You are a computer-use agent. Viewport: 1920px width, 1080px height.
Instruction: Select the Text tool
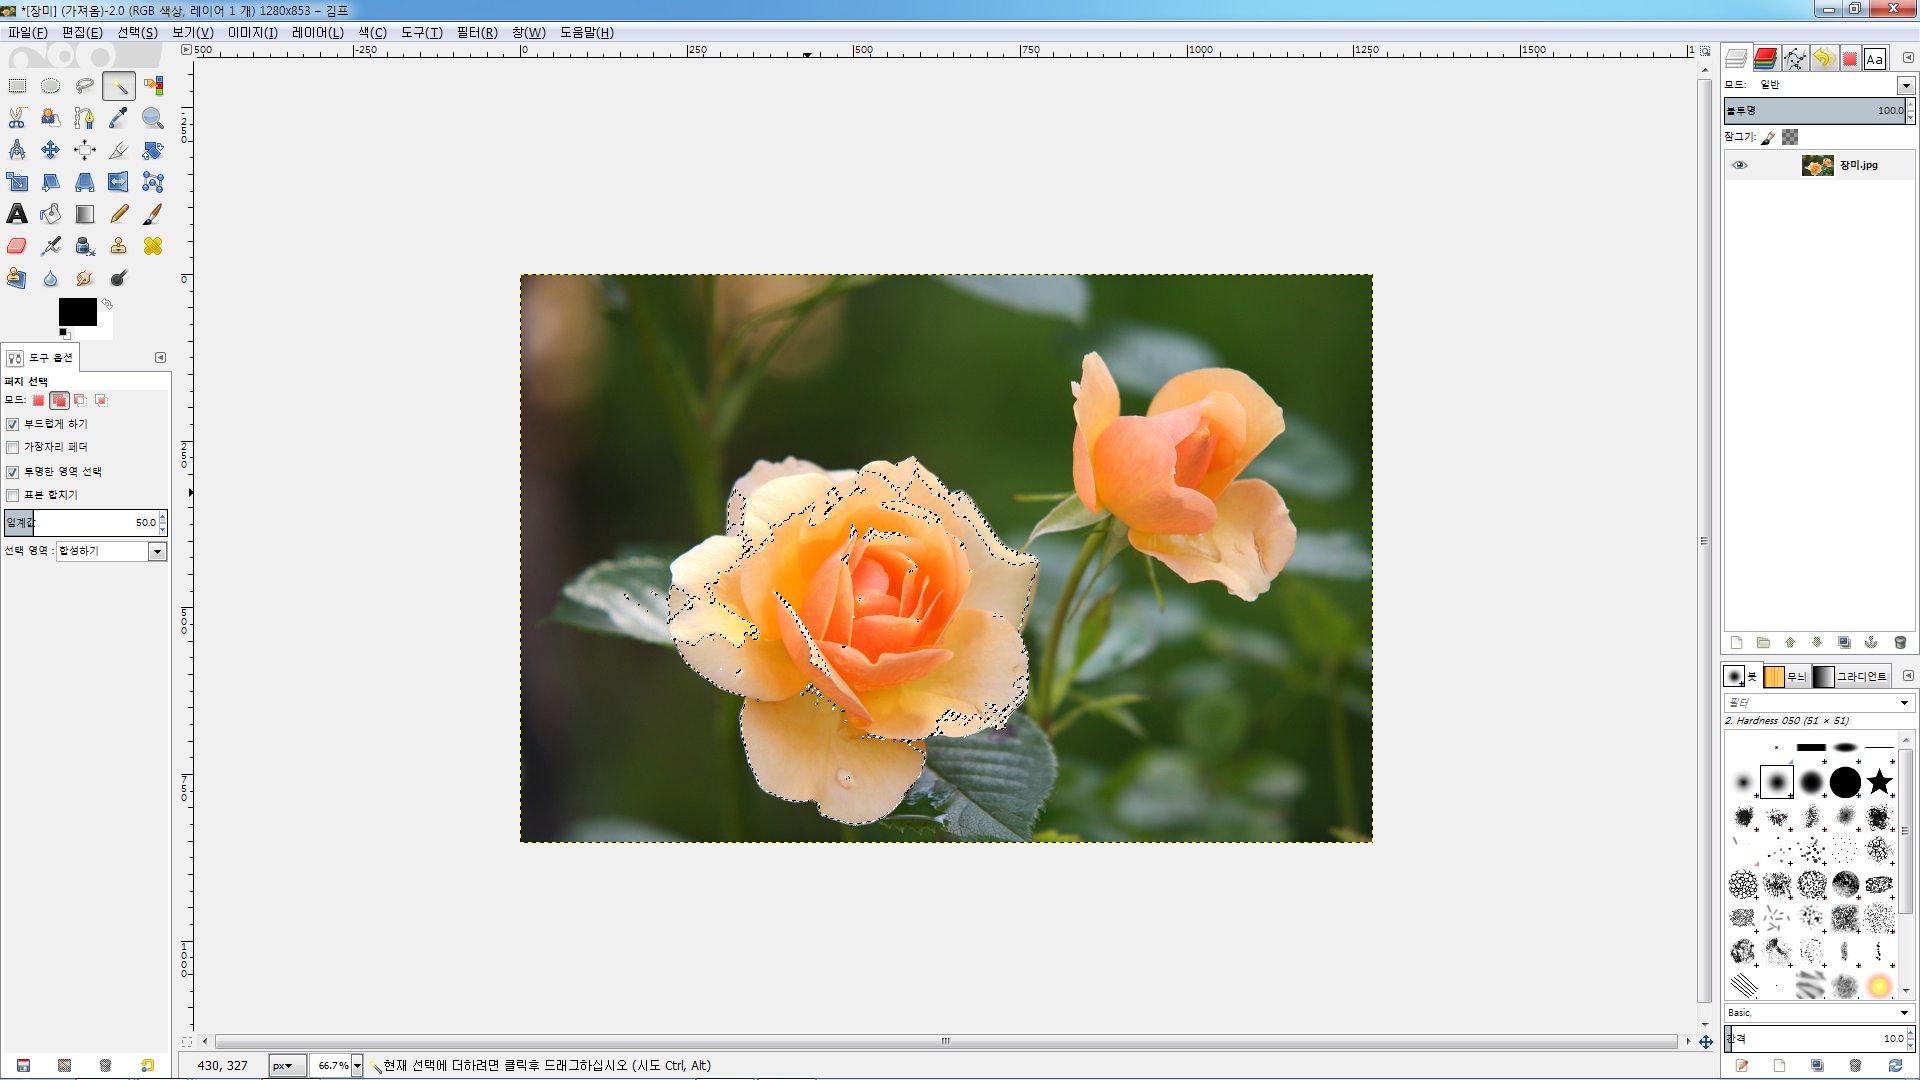17,214
